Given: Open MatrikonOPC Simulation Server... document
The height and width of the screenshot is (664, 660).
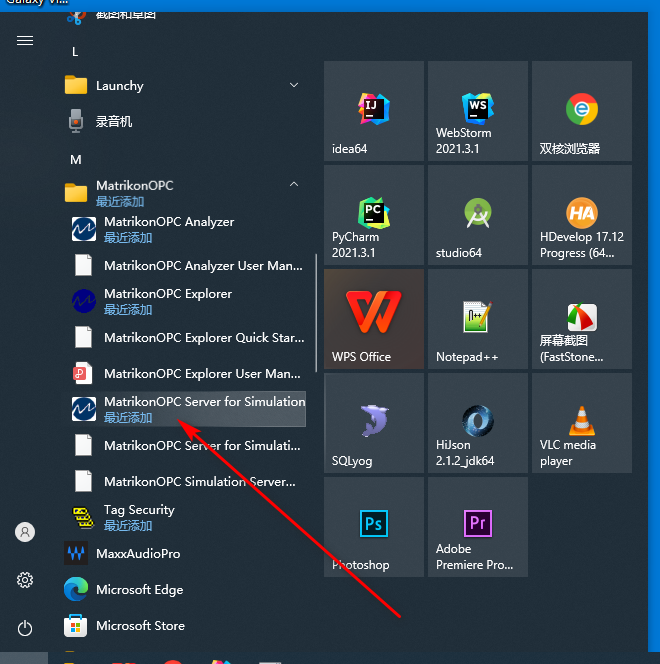Looking at the screenshot, I should pos(186,481).
